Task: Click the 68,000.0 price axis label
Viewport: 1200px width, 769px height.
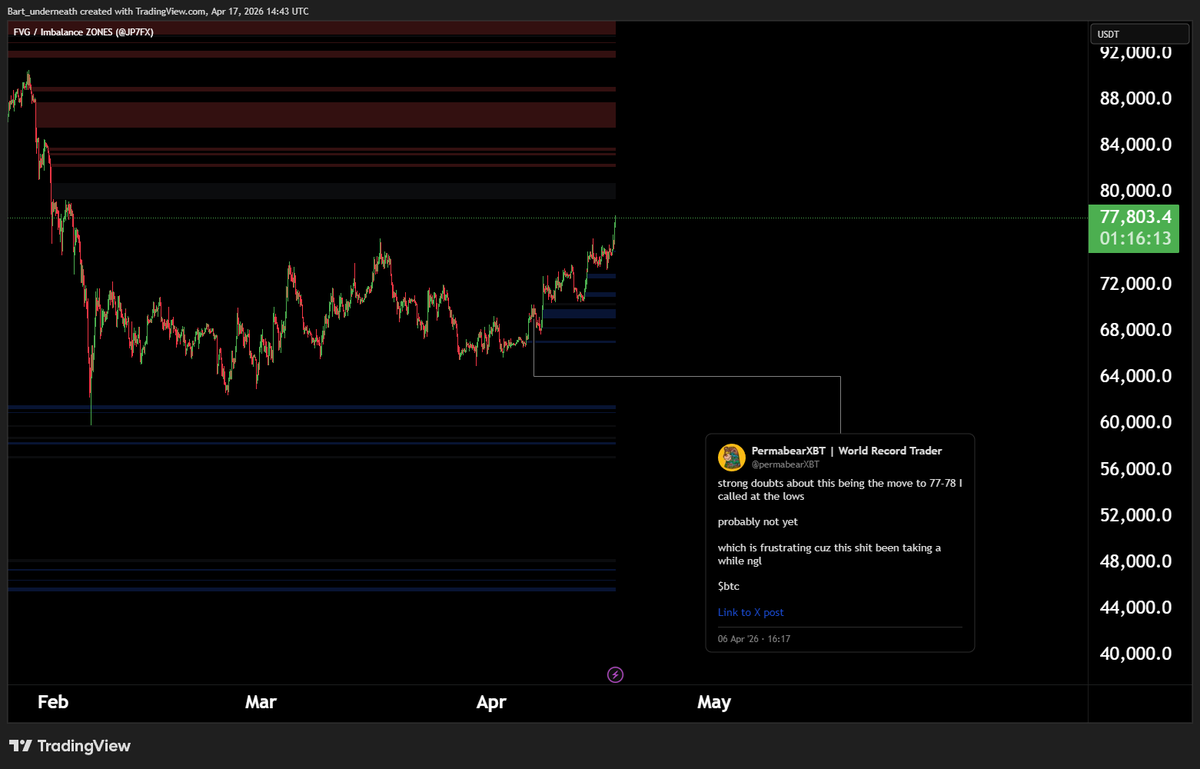Action: tap(1135, 330)
